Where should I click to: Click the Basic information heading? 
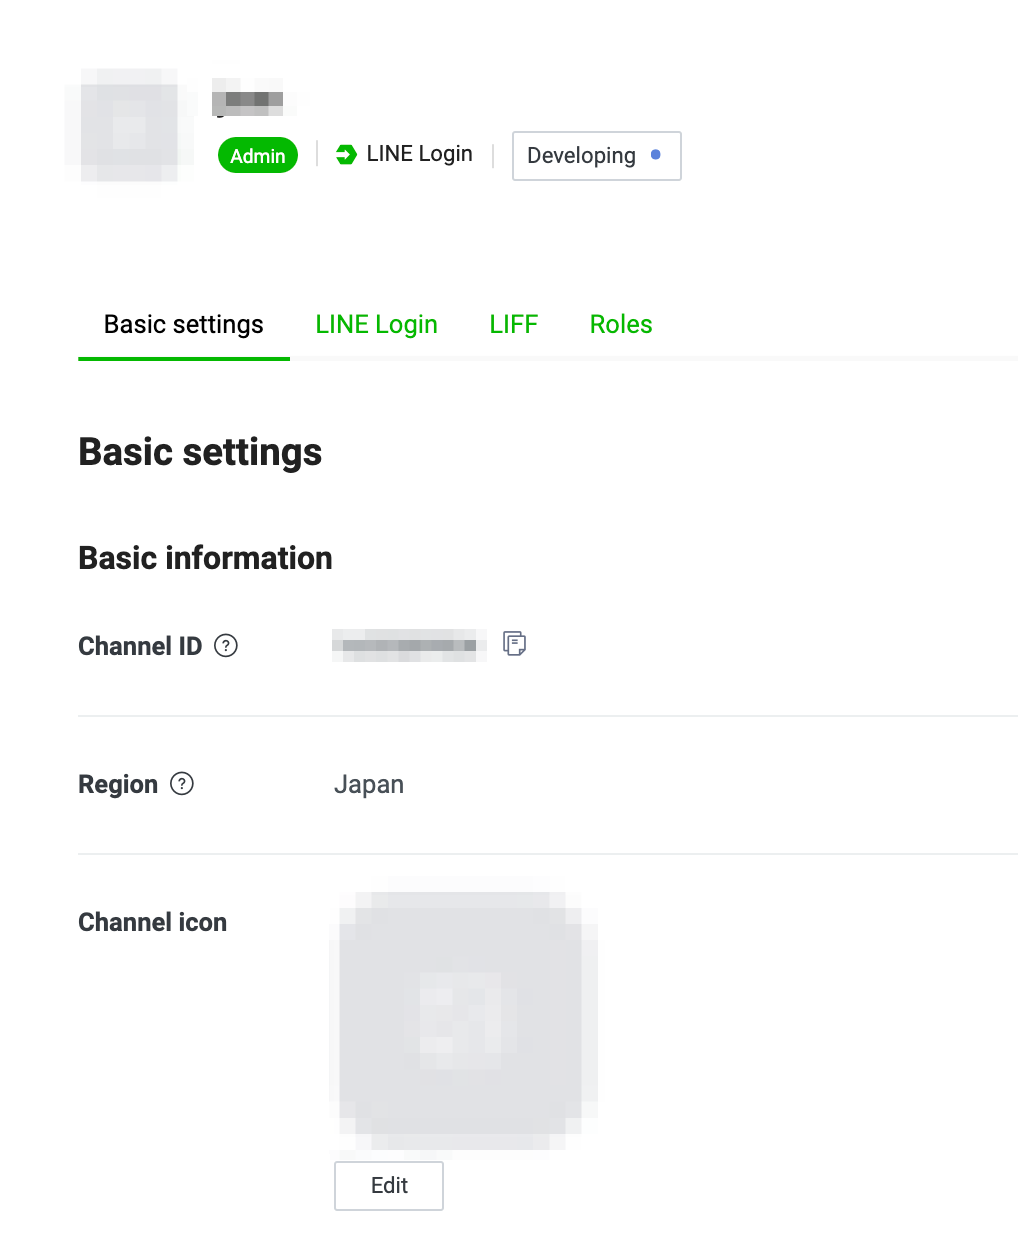[205, 558]
